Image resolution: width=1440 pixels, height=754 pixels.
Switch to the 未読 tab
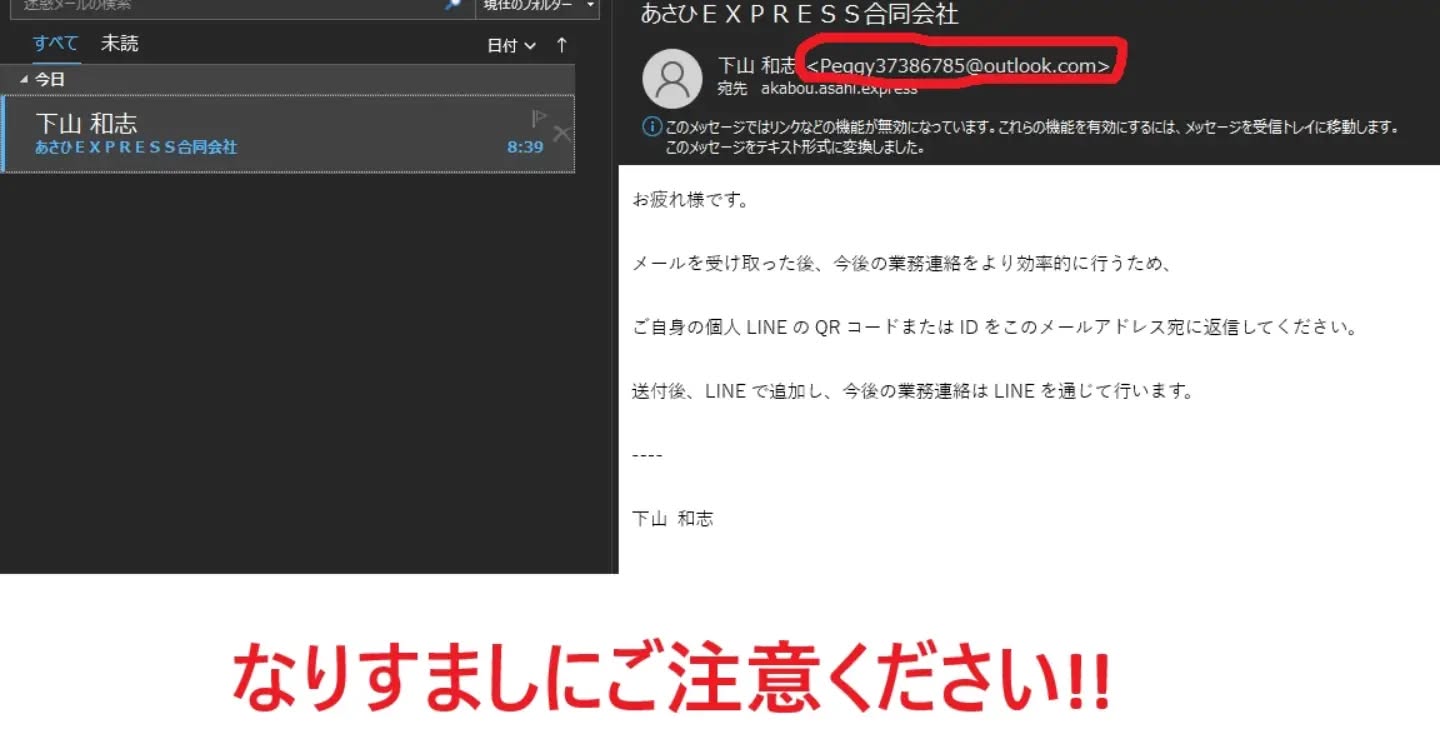tap(120, 44)
